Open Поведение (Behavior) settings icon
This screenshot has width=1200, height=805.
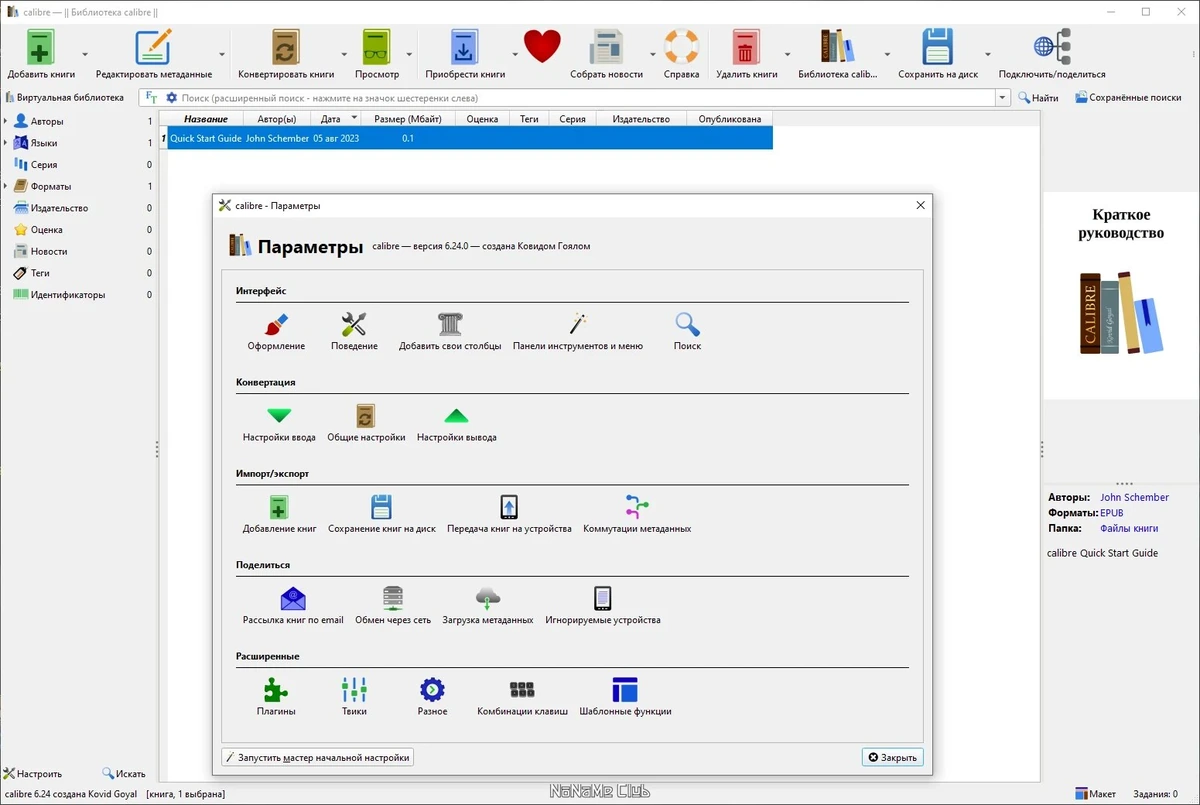point(354,331)
